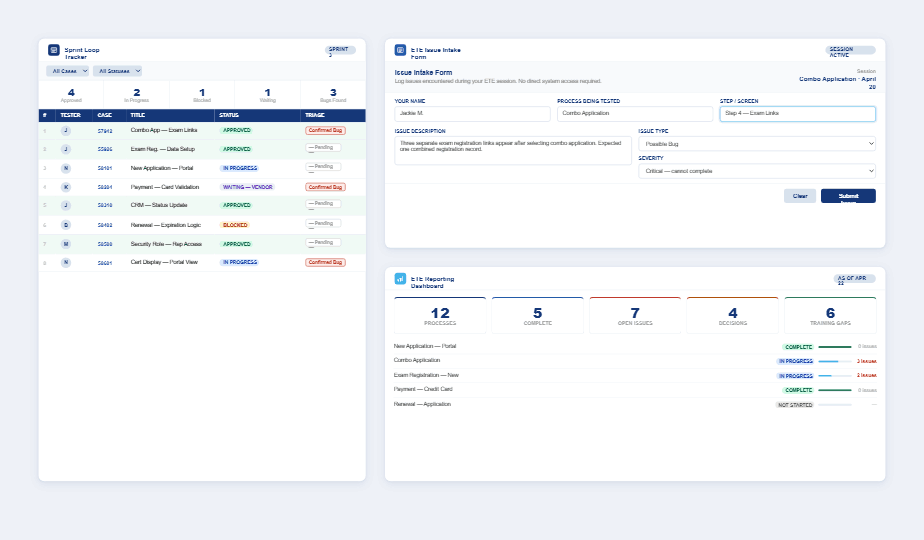Click the '3 issues' count for Combo Application
Screen dimensions: 924x540
pyautogui.click(x=866, y=361)
